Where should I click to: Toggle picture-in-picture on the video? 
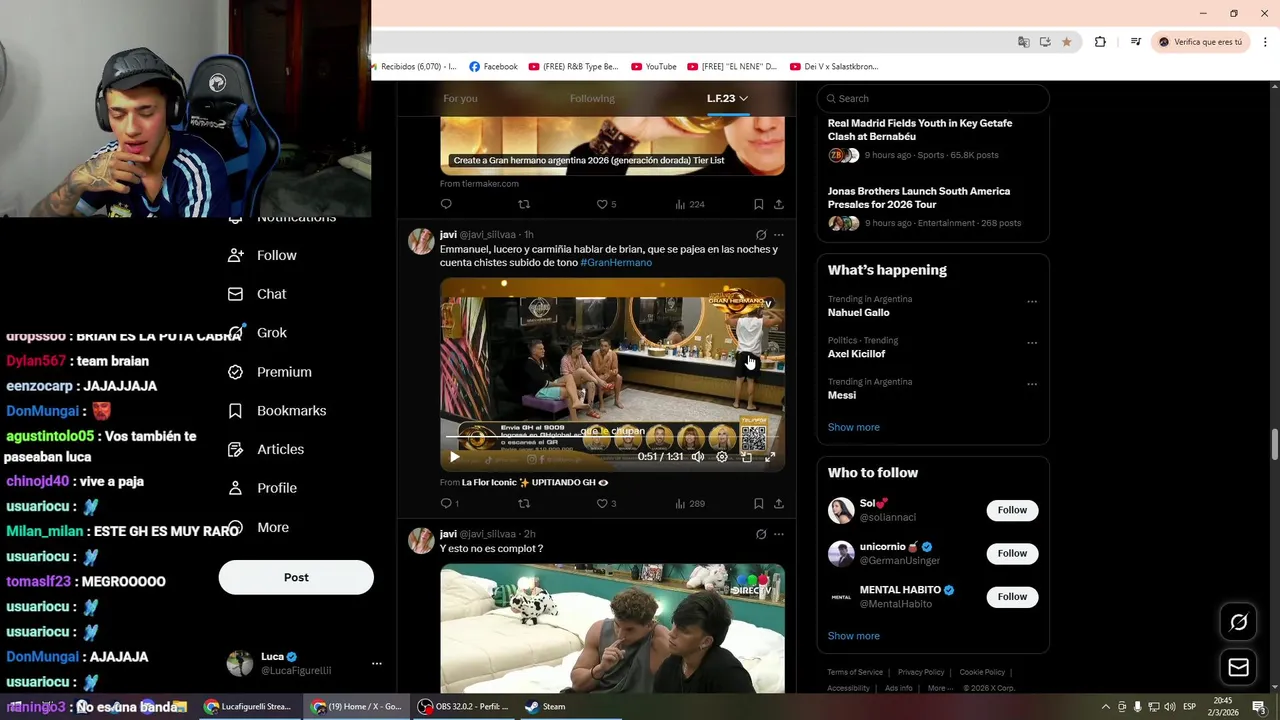pyautogui.click(x=746, y=457)
